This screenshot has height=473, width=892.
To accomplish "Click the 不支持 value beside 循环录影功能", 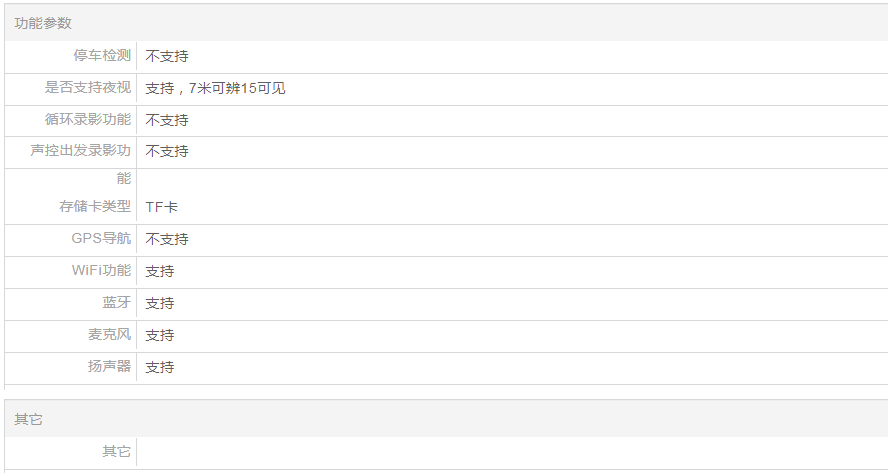I will pos(167,120).
